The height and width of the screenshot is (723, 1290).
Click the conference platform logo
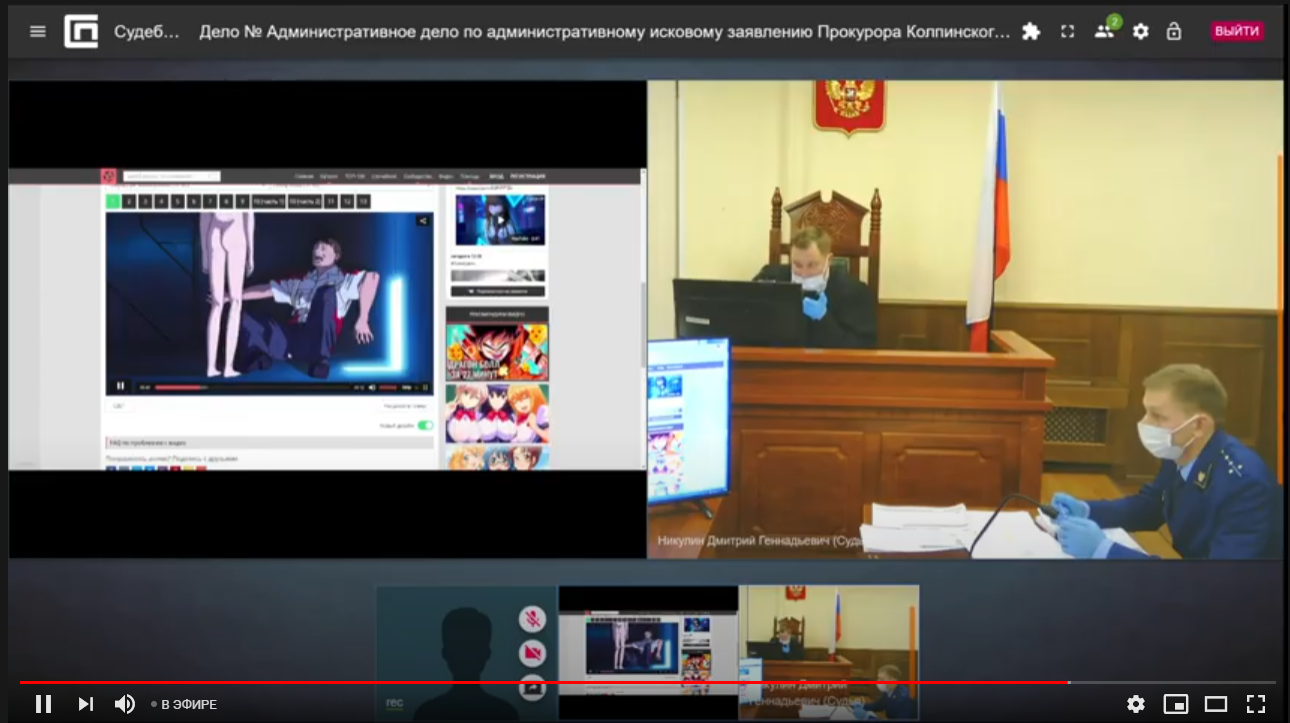pos(81,31)
